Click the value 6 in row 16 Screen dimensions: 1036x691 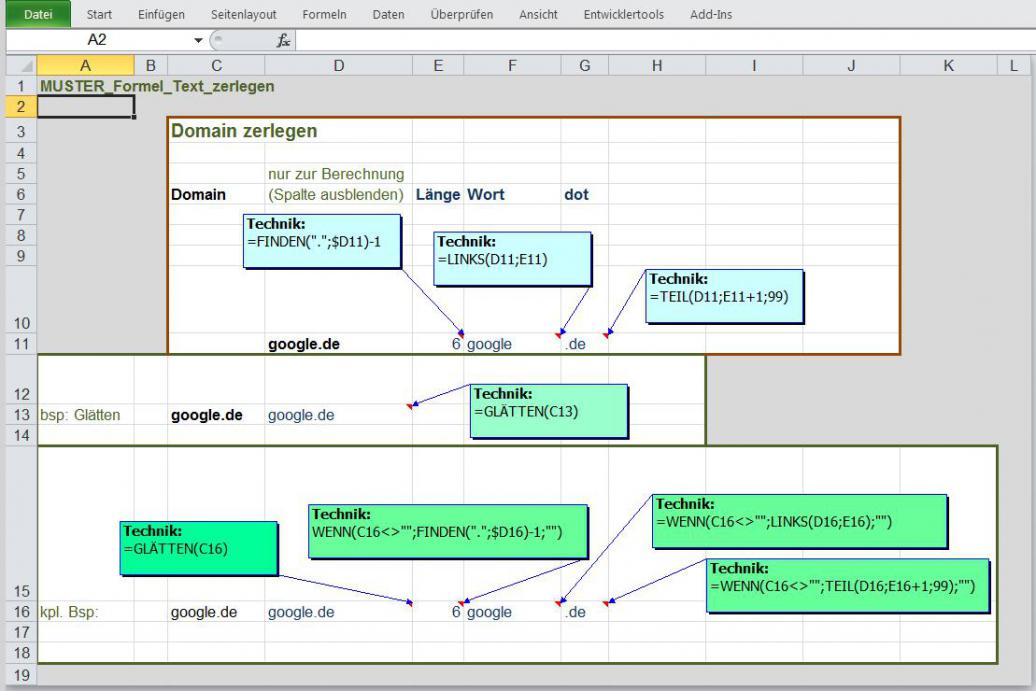tap(438, 612)
